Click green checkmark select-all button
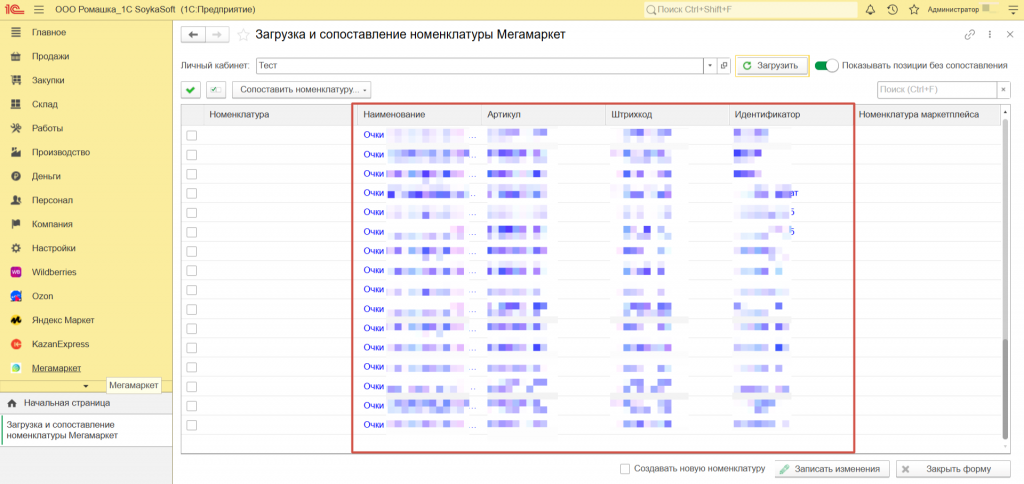This screenshot has height=484, width=1024. tap(191, 90)
